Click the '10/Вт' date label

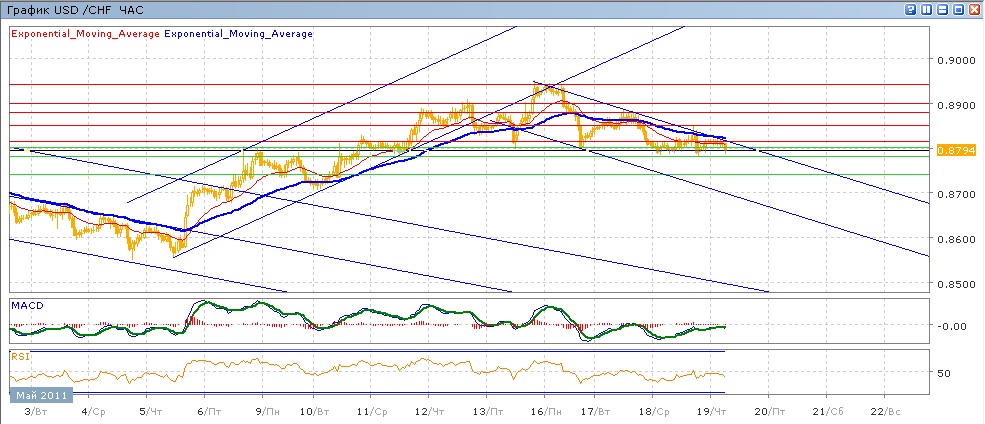315,412
